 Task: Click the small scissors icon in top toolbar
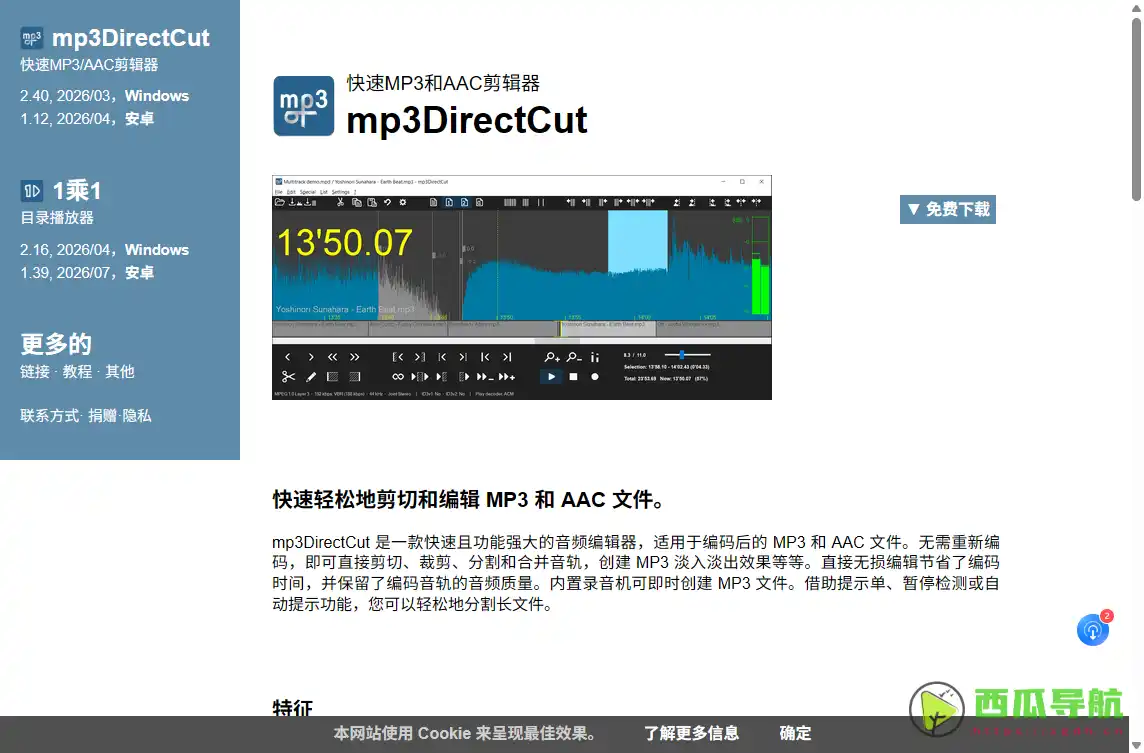coord(340,202)
